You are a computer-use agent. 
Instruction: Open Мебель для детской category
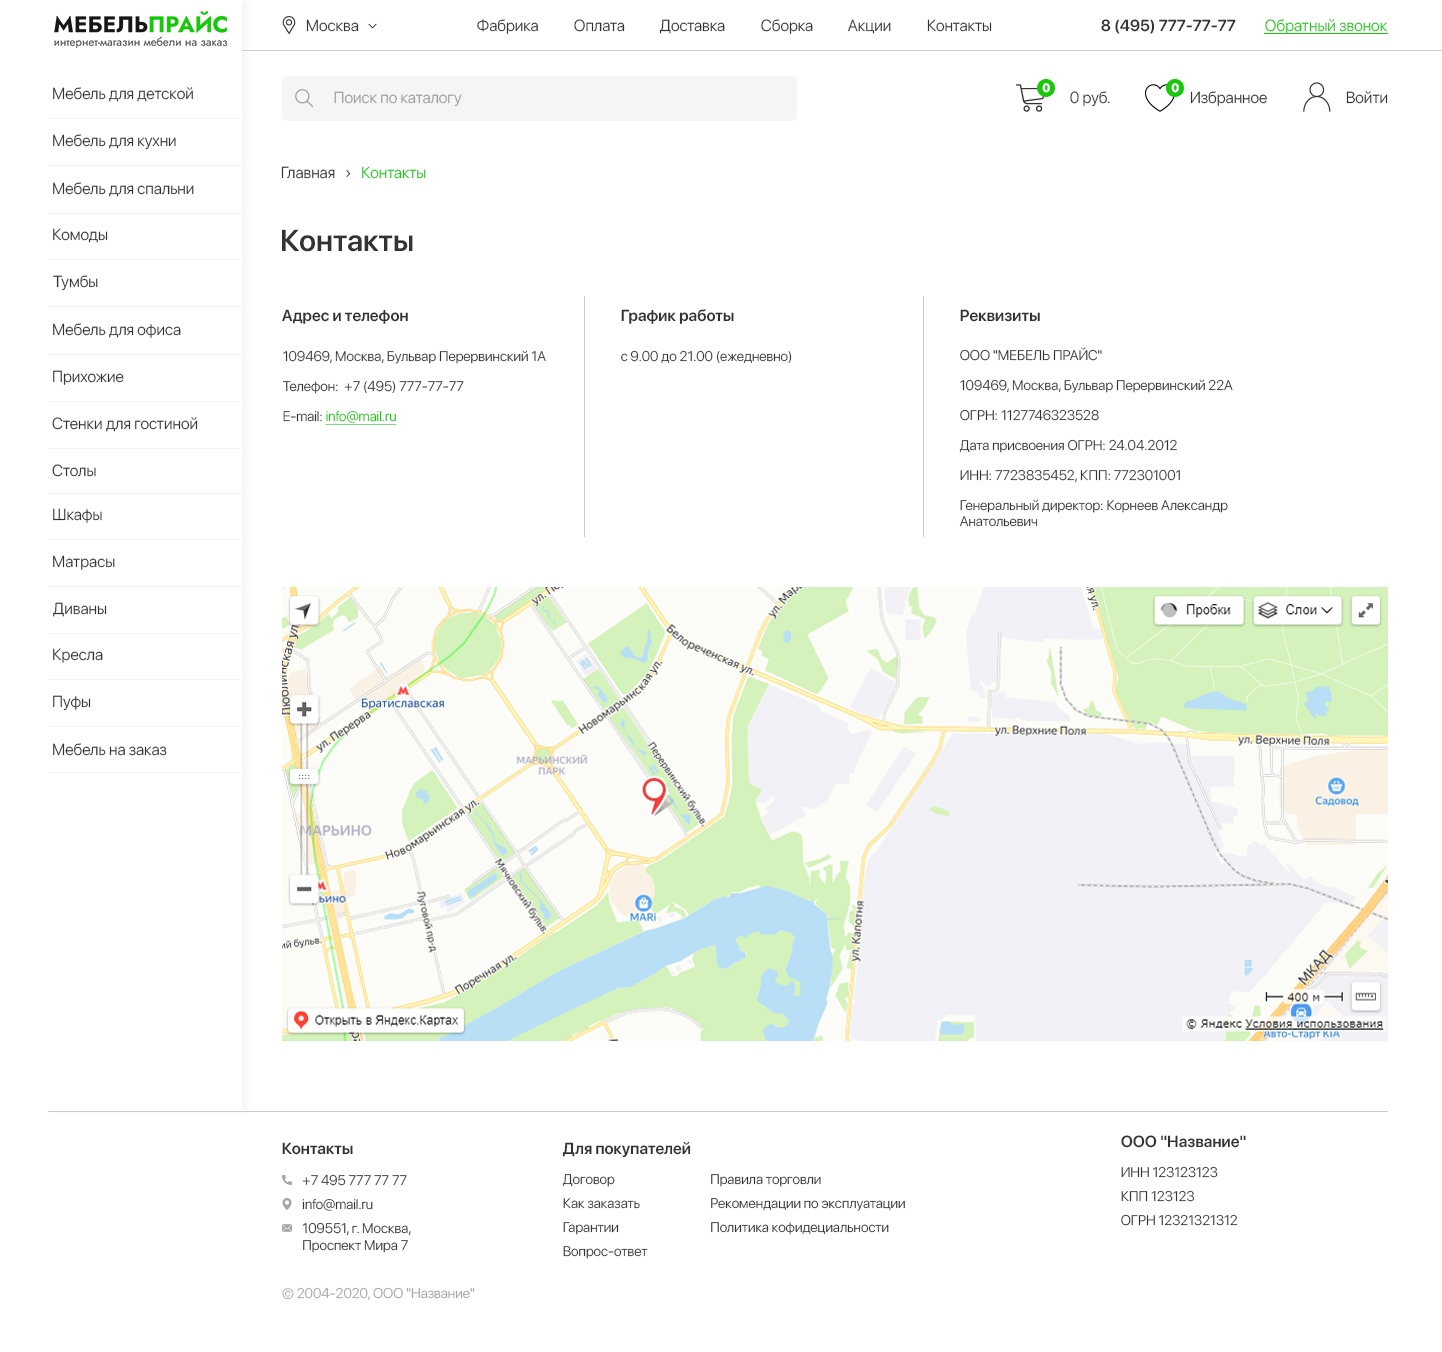click(123, 94)
